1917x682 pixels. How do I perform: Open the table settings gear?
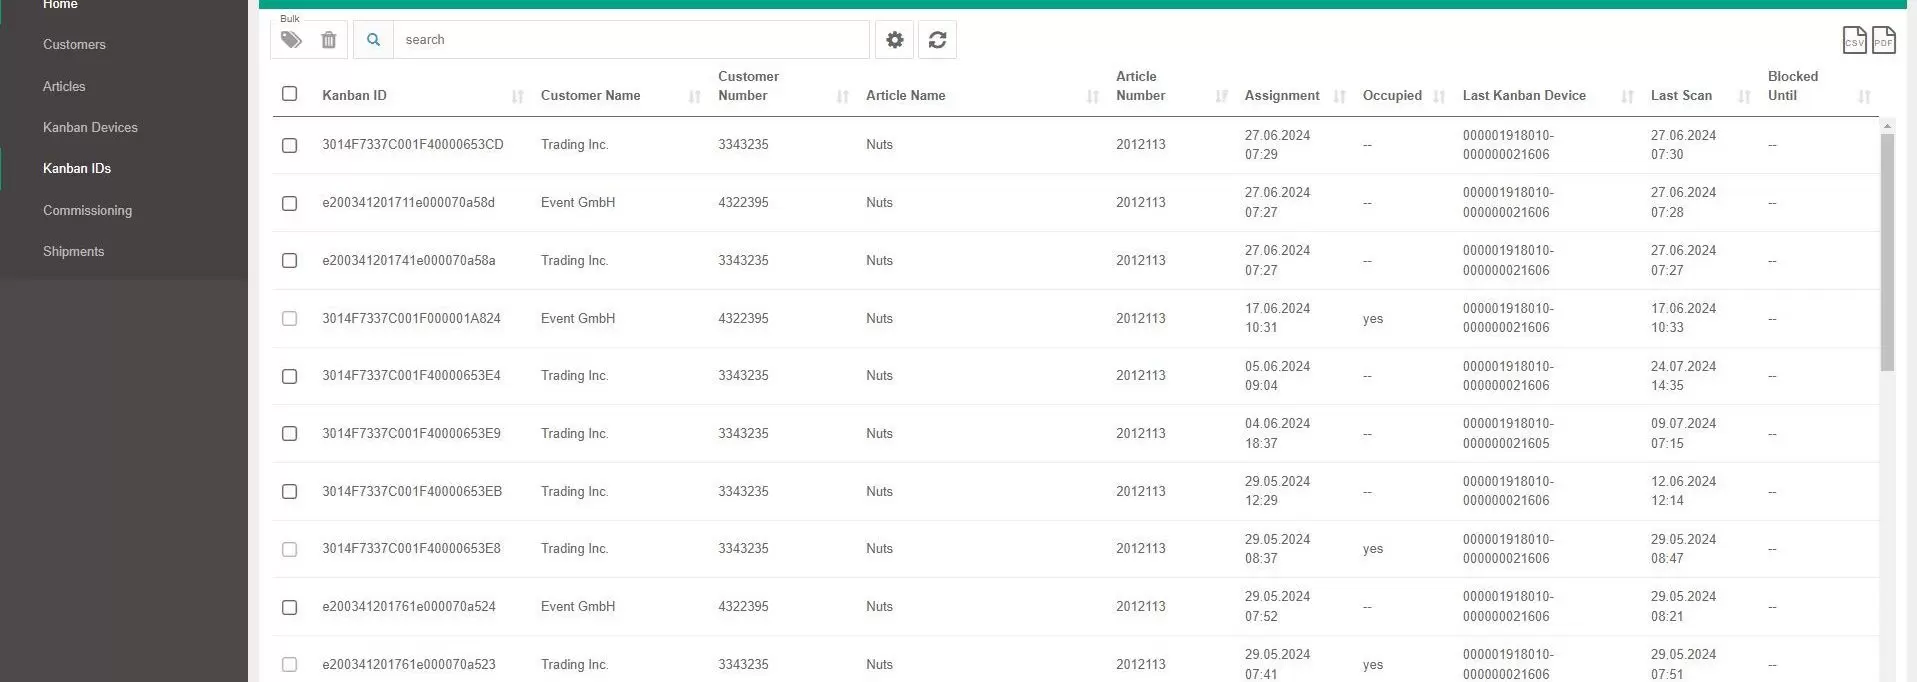[x=895, y=40]
